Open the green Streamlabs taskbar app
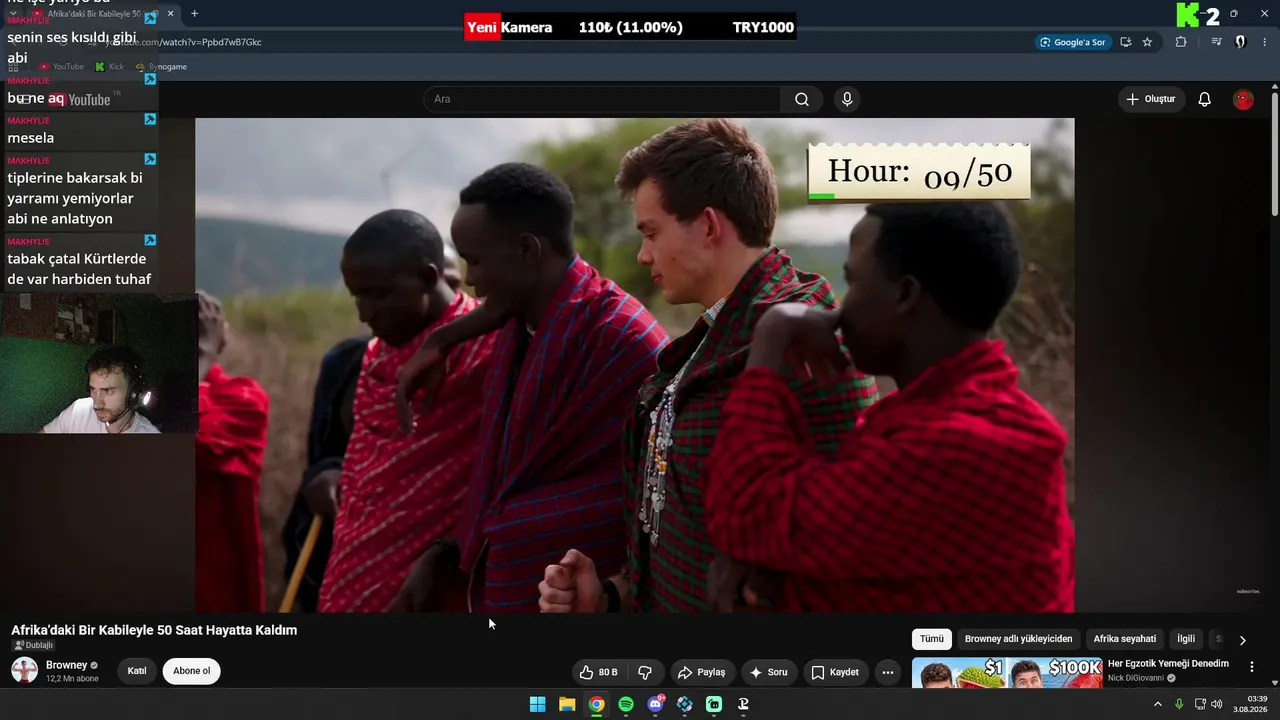Viewport: 1280px width, 720px height. pos(714,704)
